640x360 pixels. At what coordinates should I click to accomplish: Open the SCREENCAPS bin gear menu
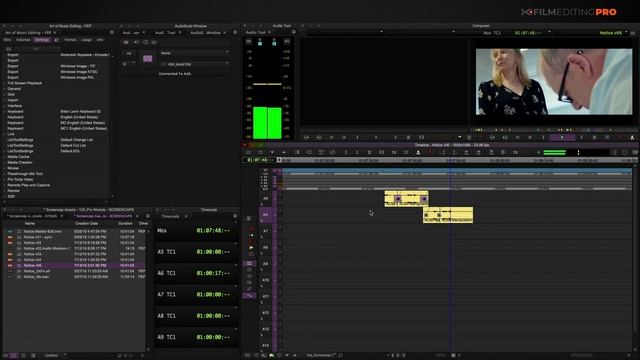click(148, 216)
